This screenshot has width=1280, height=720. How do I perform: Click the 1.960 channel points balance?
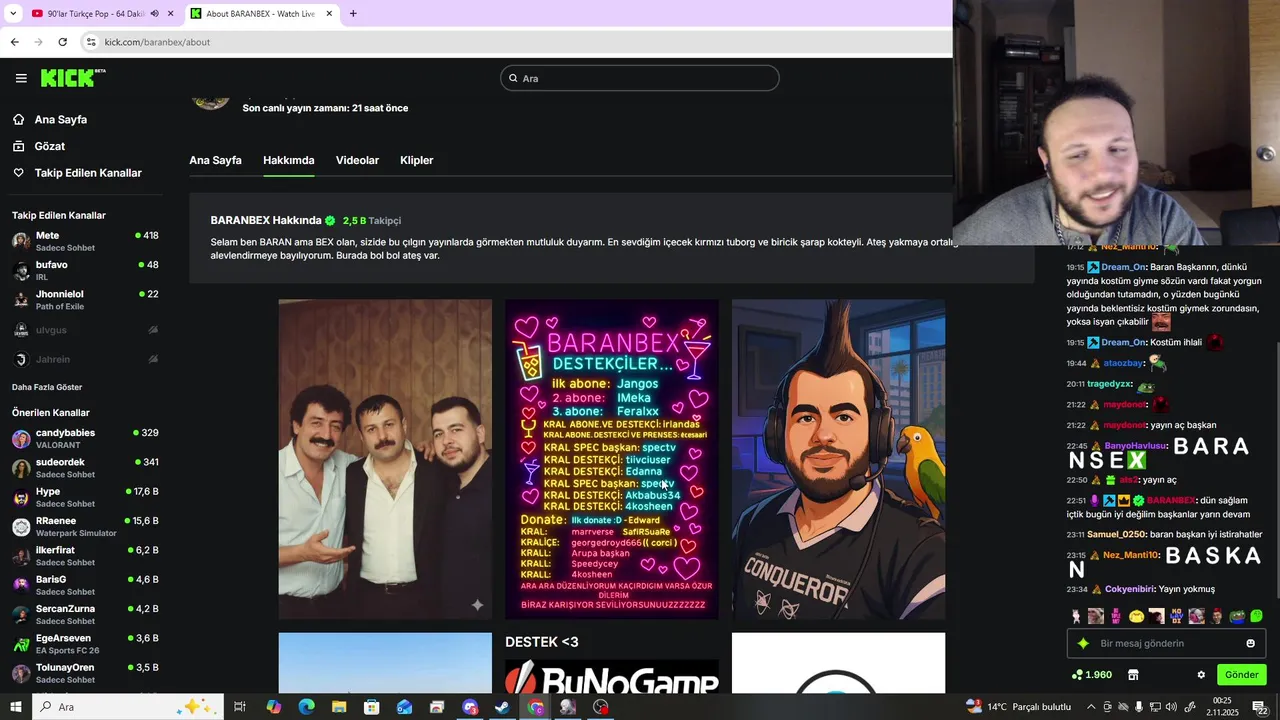pos(1091,675)
